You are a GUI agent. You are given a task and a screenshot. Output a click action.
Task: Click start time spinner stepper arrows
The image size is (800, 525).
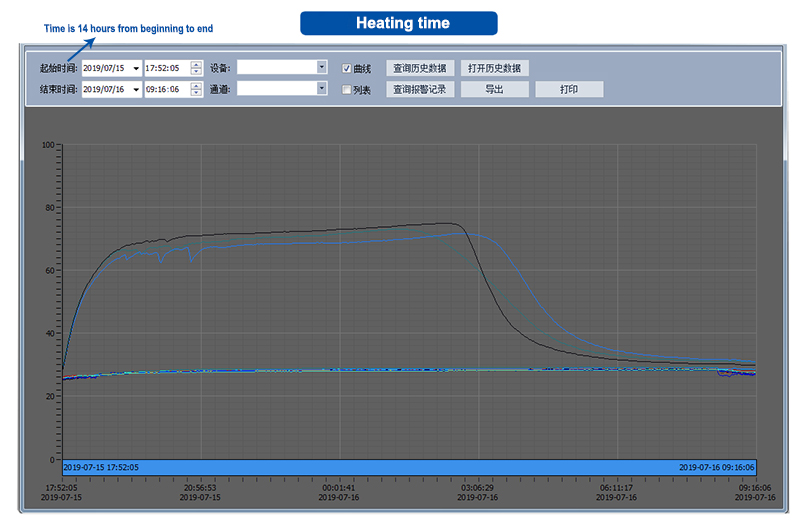click(196, 68)
